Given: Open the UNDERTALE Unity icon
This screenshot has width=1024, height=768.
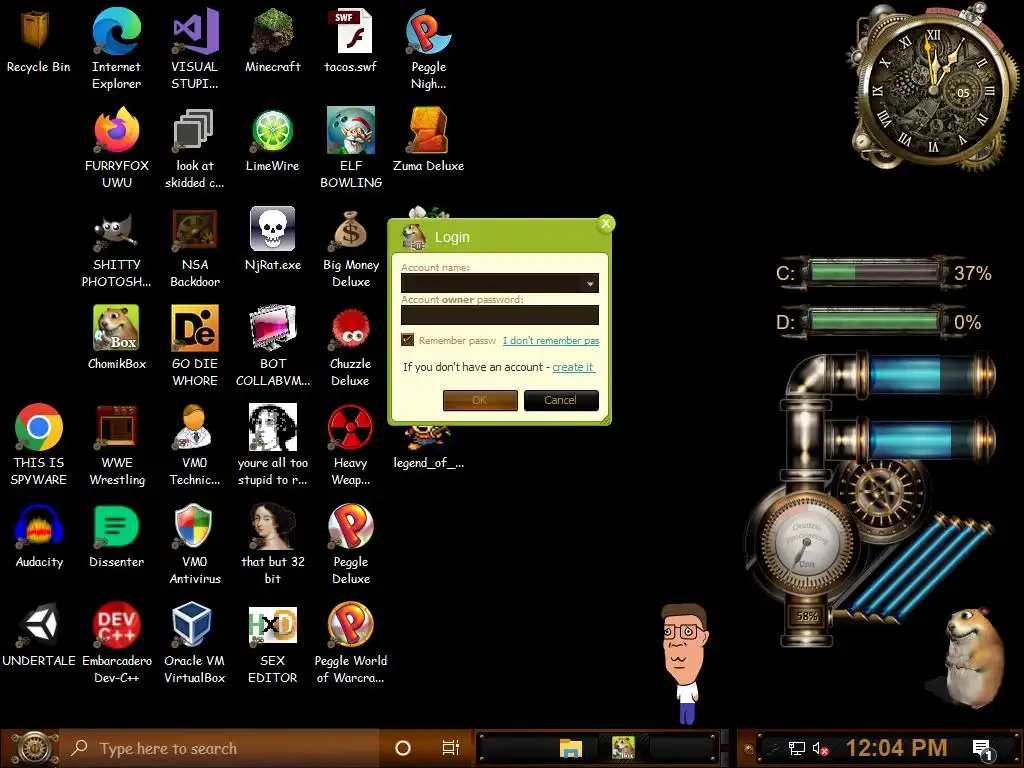Looking at the screenshot, I should [39, 625].
